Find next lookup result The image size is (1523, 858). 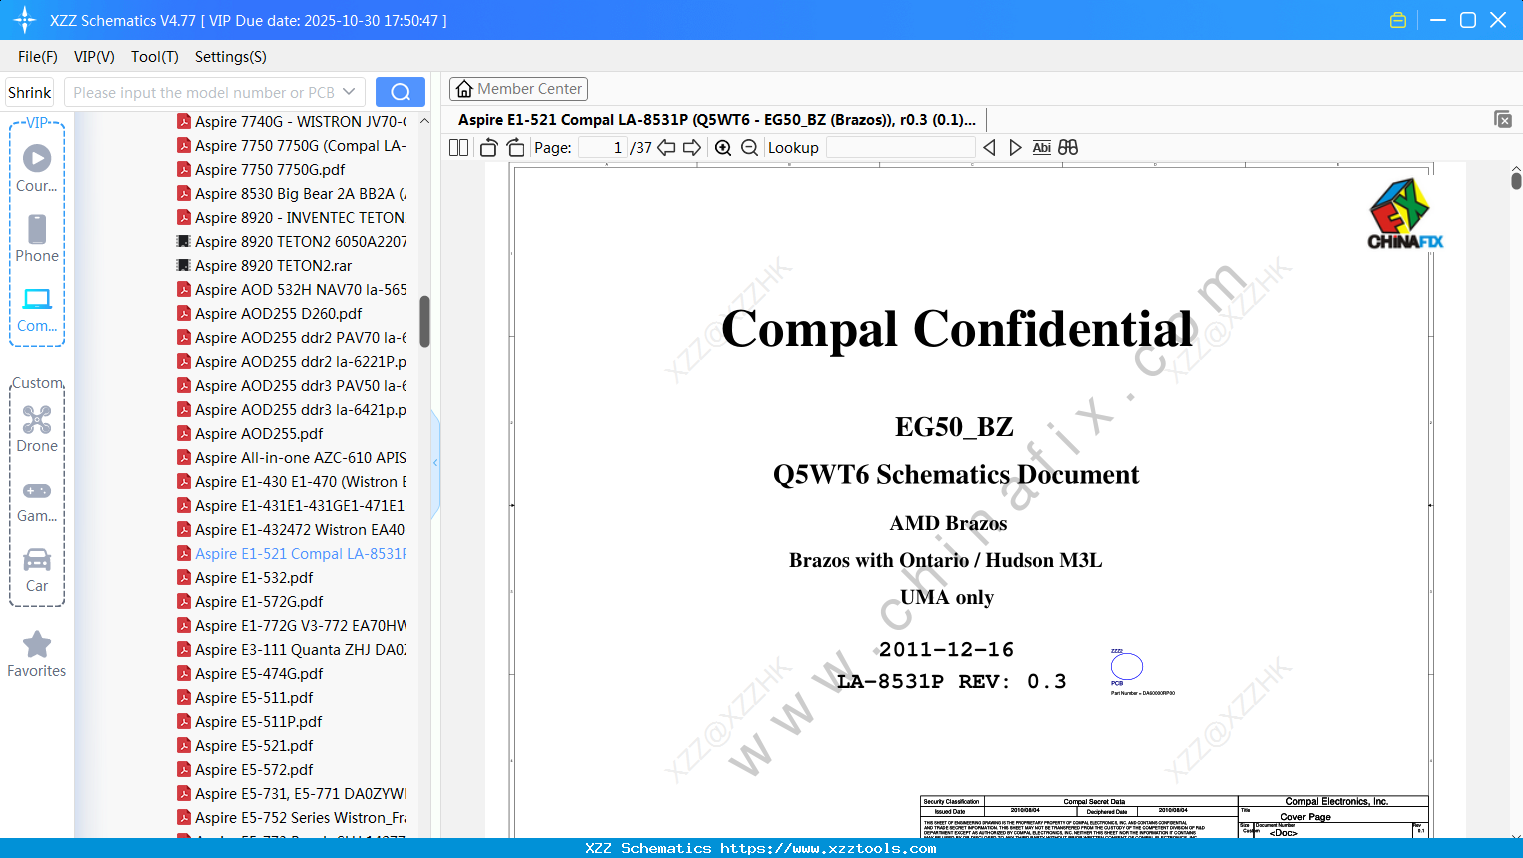pos(1015,148)
